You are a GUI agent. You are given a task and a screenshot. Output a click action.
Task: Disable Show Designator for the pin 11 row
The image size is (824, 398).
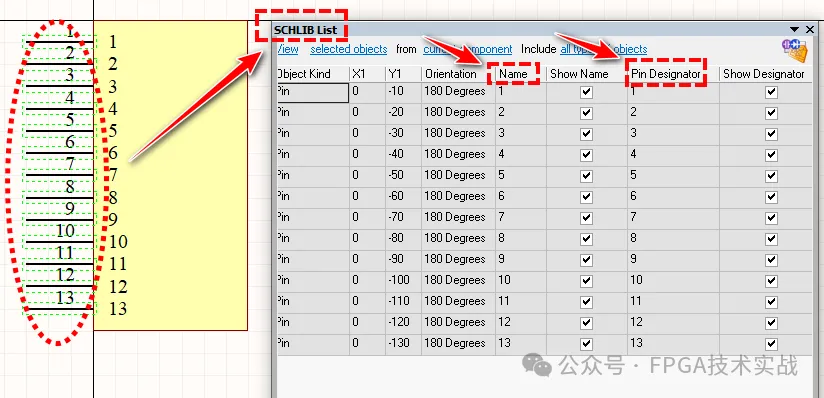[771, 302]
